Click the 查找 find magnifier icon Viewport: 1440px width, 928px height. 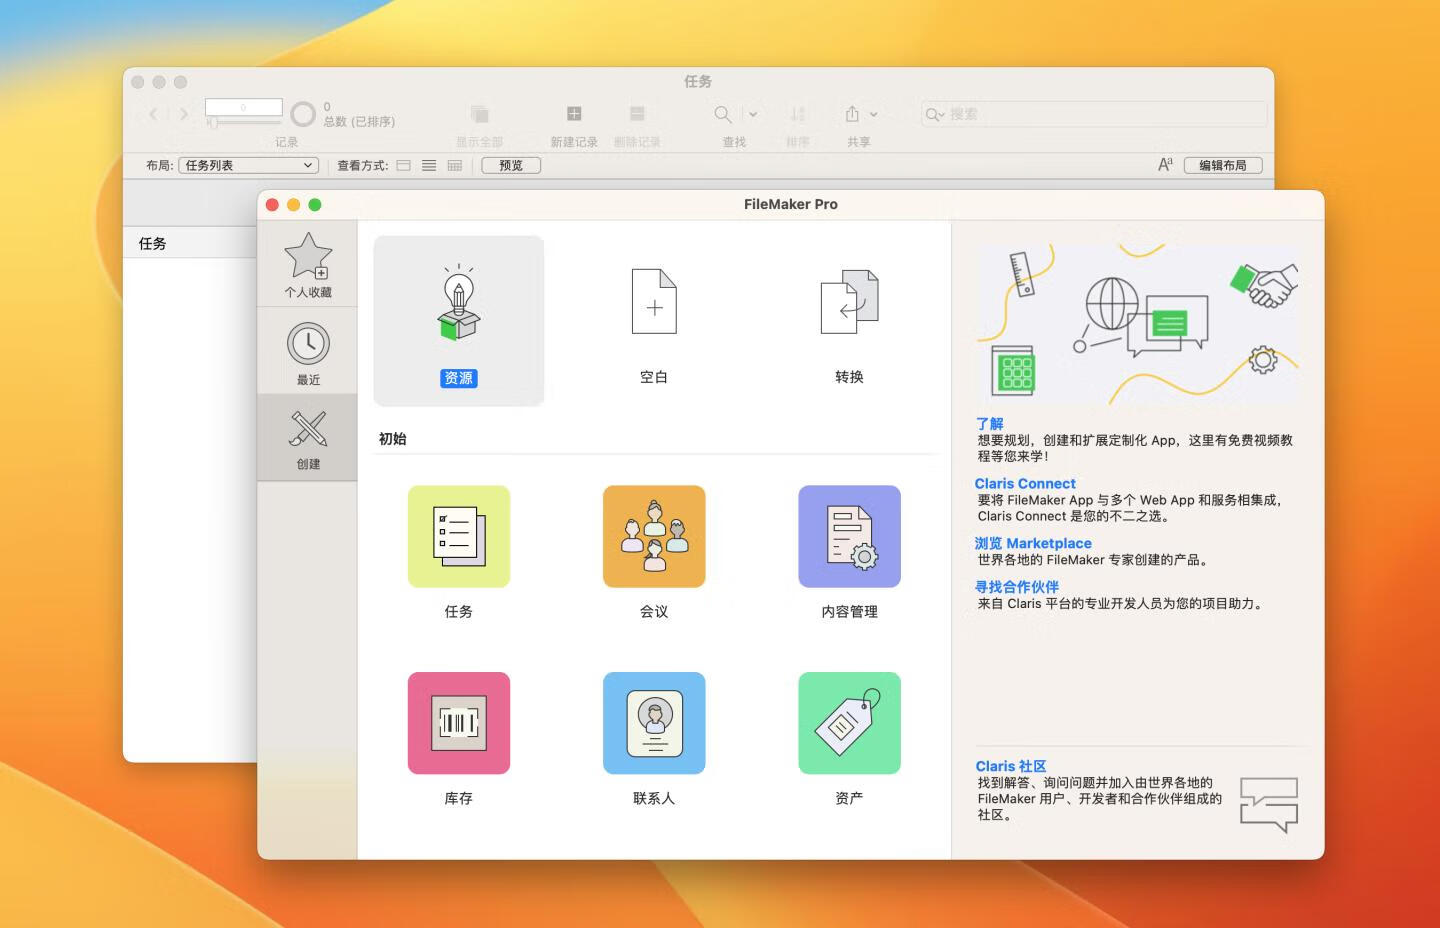[x=723, y=114]
